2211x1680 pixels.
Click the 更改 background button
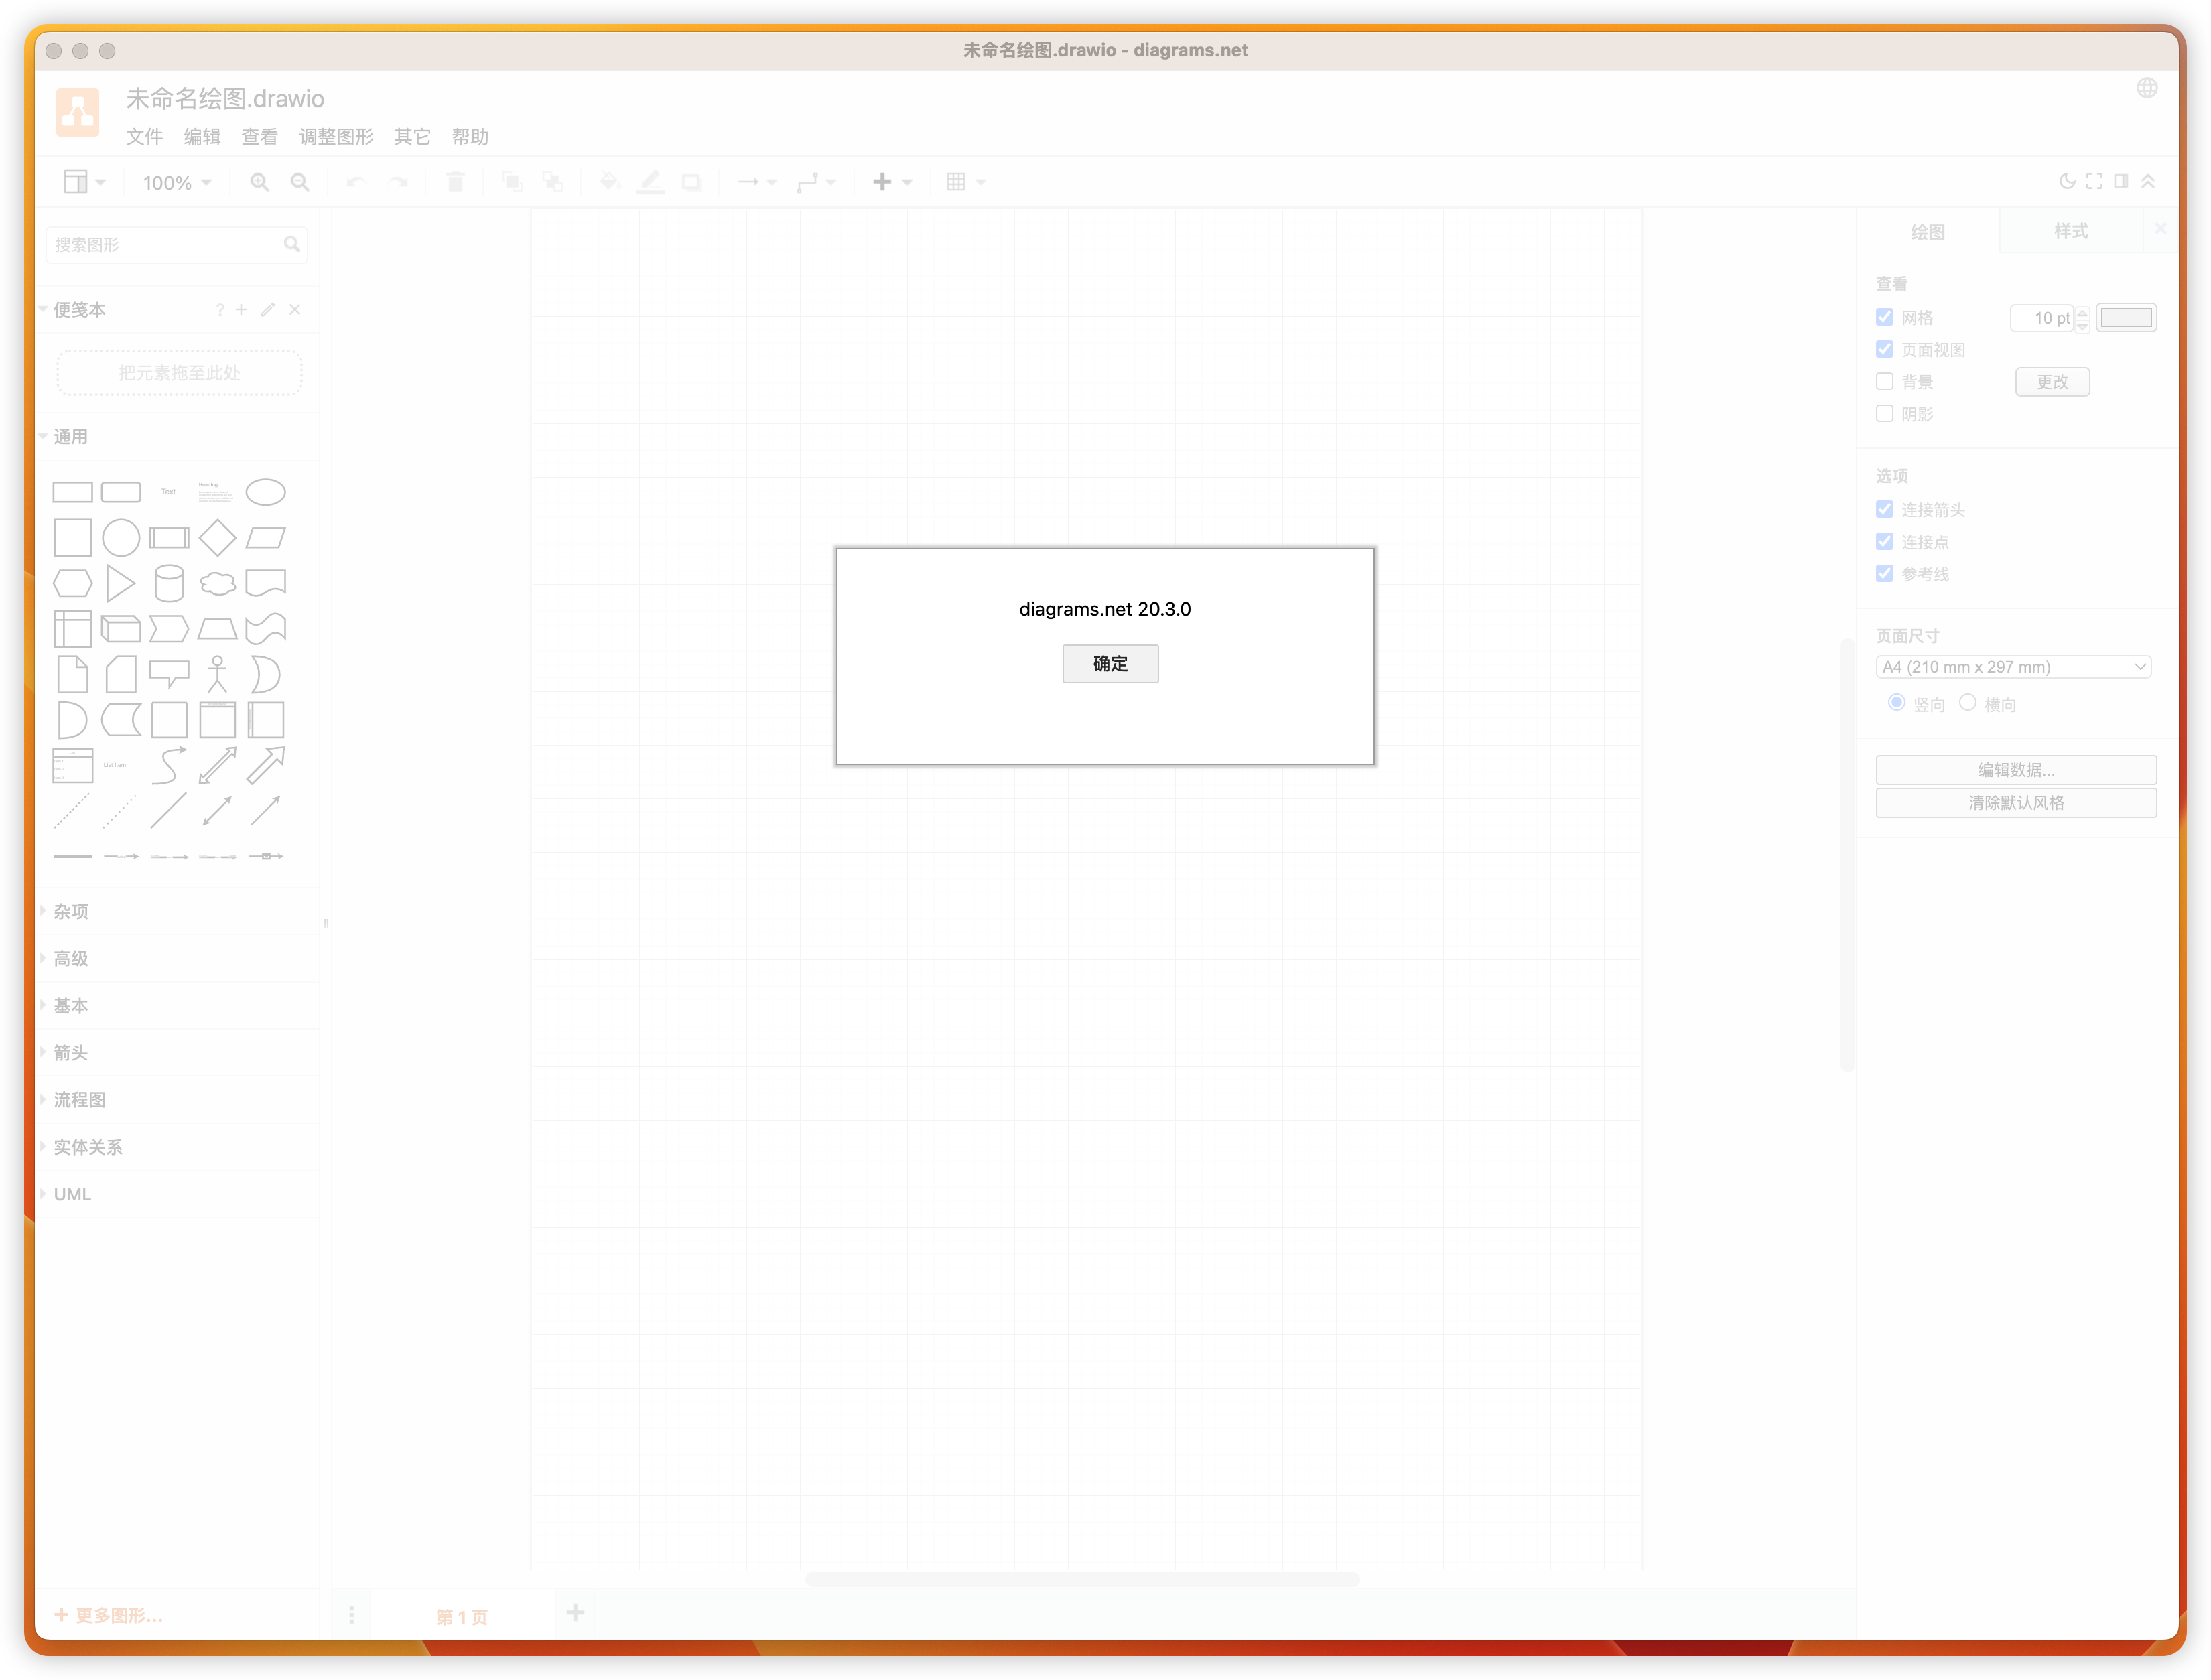(x=2051, y=382)
